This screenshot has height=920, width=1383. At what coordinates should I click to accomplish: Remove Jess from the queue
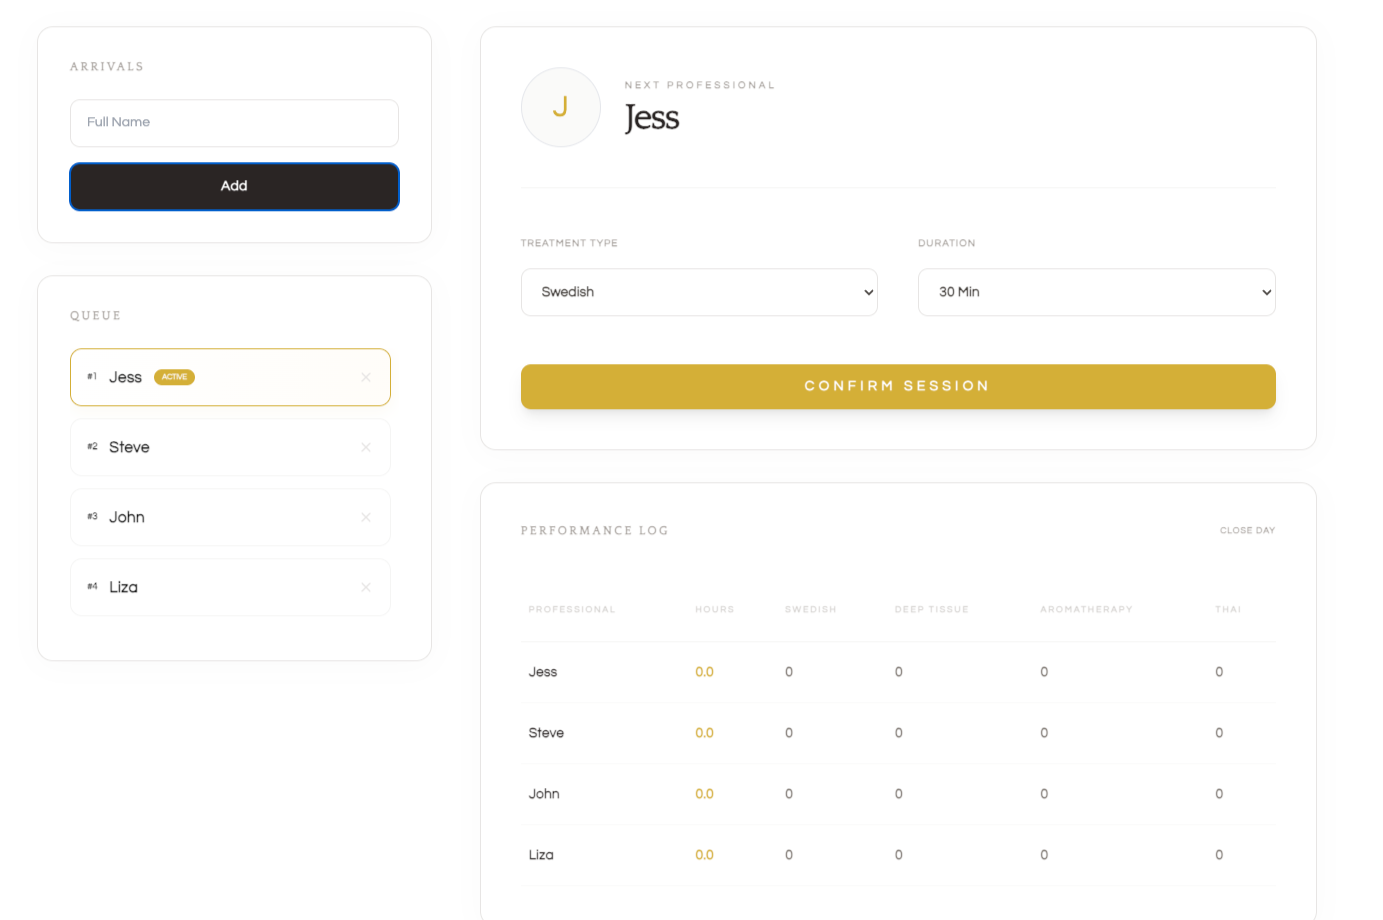tap(365, 377)
